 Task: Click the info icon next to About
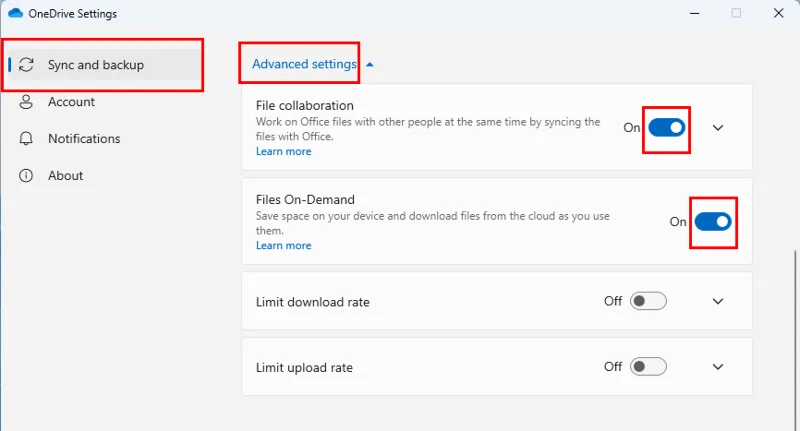point(26,175)
